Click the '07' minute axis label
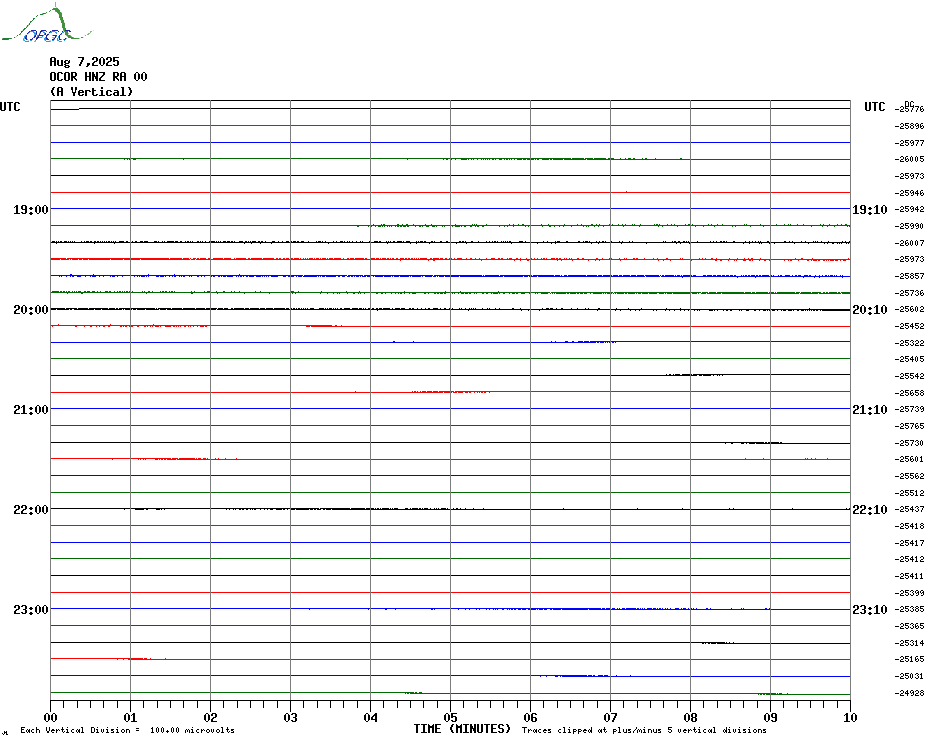The image size is (930, 744). (x=610, y=718)
